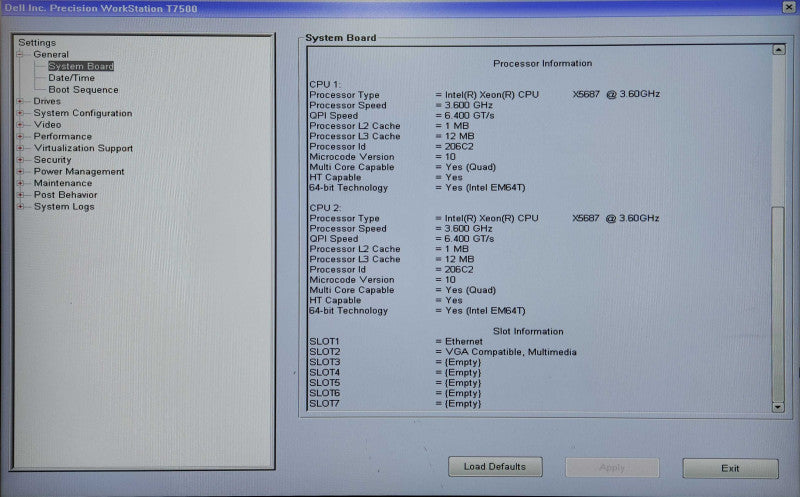Image resolution: width=800 pixels, height=497 pixels.
Task: Click the scrollbar up arrow
Action: coord(779,49)
